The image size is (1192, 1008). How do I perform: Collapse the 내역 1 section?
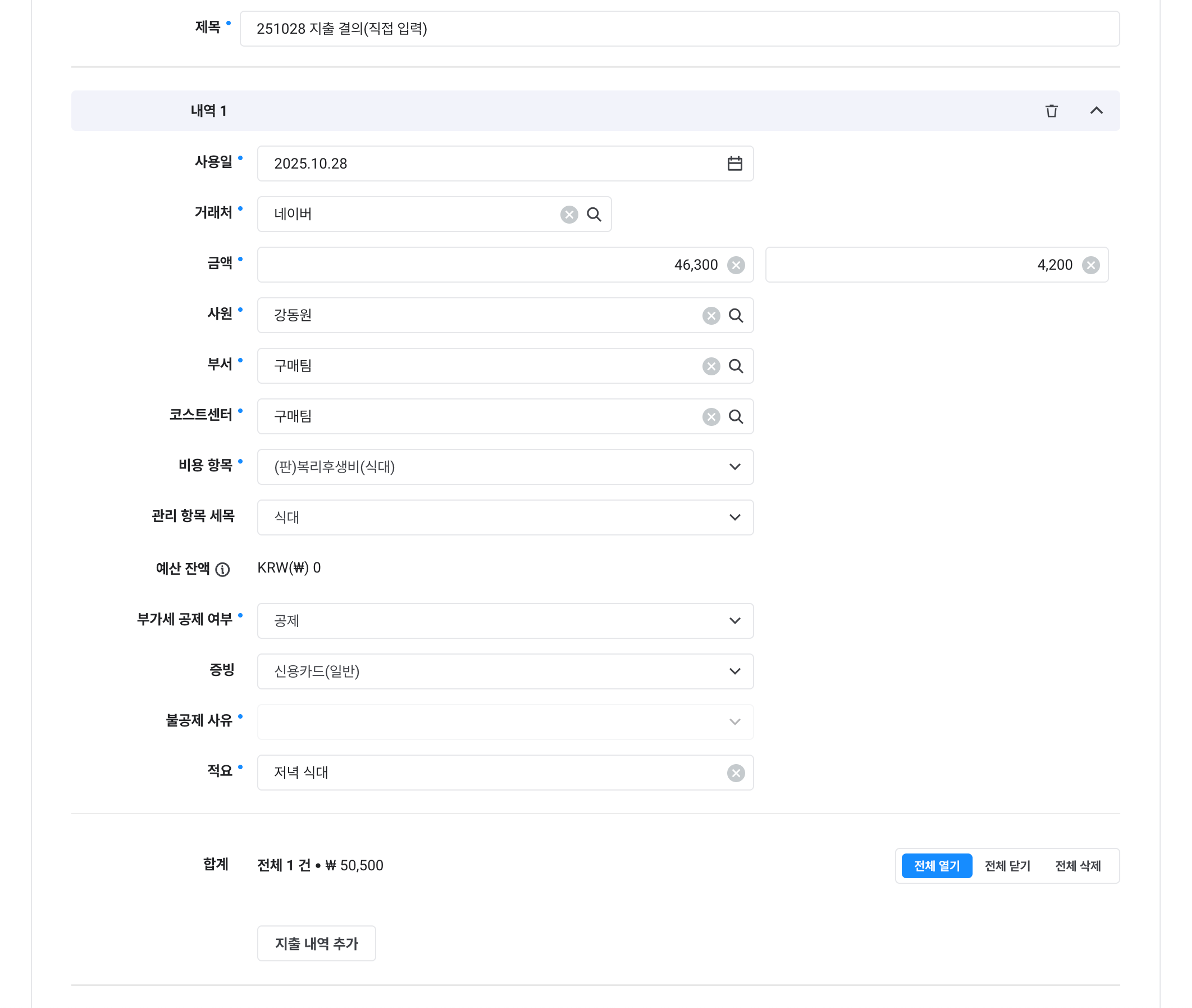point(1096,111)
